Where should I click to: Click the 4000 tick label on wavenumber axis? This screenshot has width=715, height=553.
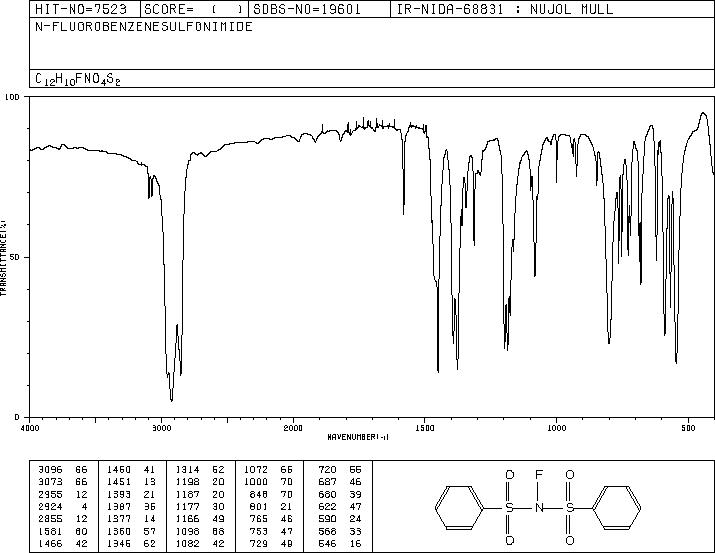click(x=30, y=428)
